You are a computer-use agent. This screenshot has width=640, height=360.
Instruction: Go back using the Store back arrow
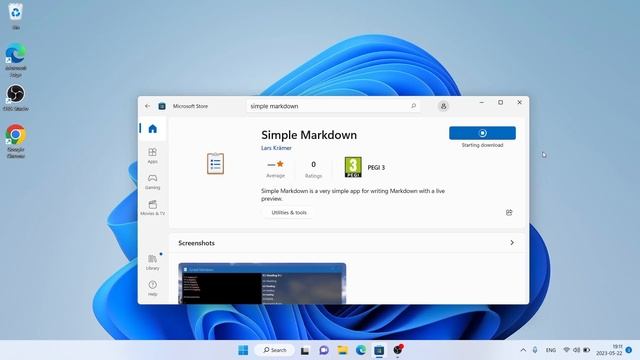point(147,106)
